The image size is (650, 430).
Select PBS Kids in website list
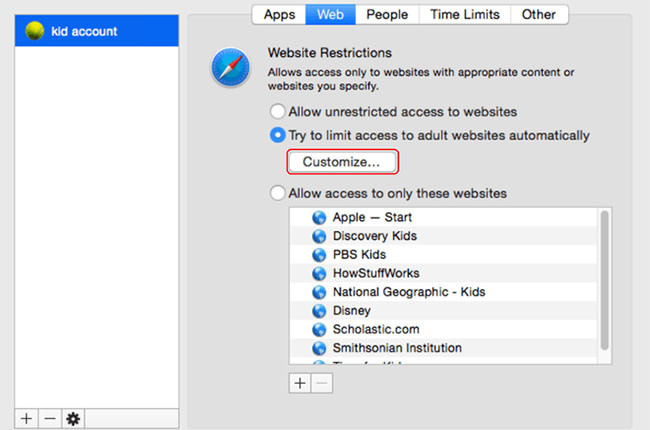click(x=361, y=255)
